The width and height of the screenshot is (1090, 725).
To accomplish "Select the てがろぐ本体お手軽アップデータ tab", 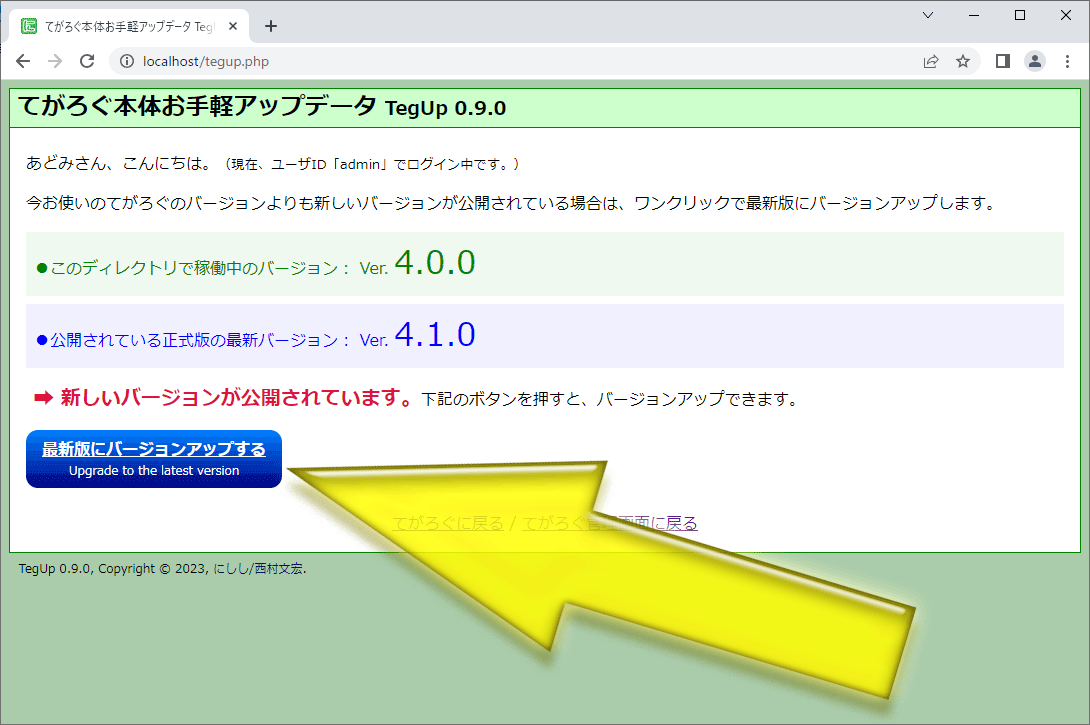I will click(x=129, y=26).
